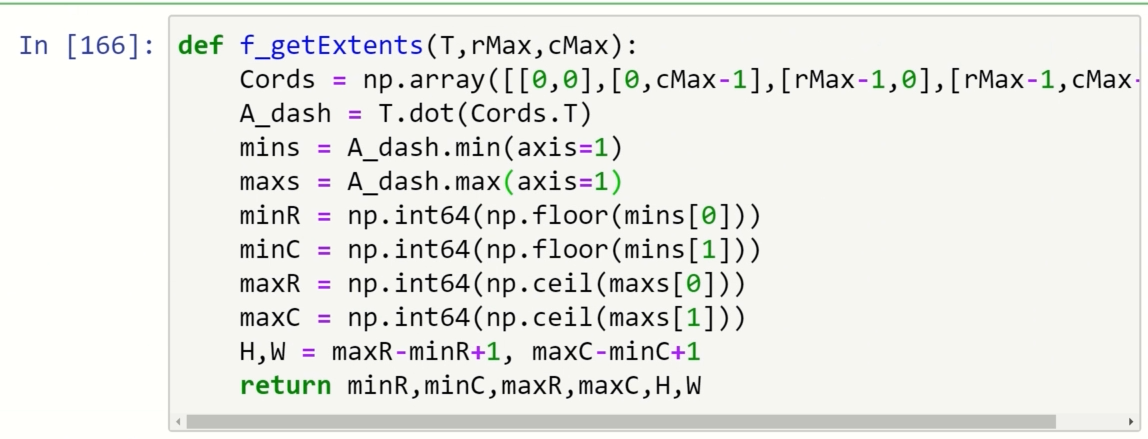Click the right arrow of horizontal scrollbar
This screenshot has height=439, width=1148.
[1131, 422]
